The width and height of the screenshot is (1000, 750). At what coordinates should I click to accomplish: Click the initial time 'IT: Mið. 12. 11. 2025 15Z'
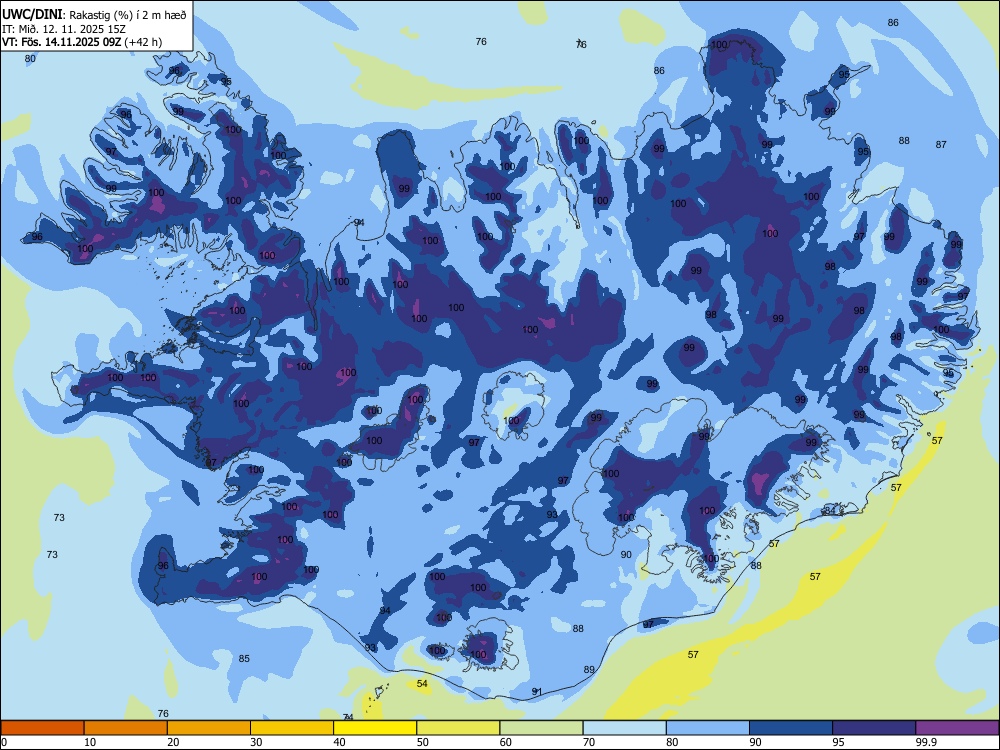(65, 29)
